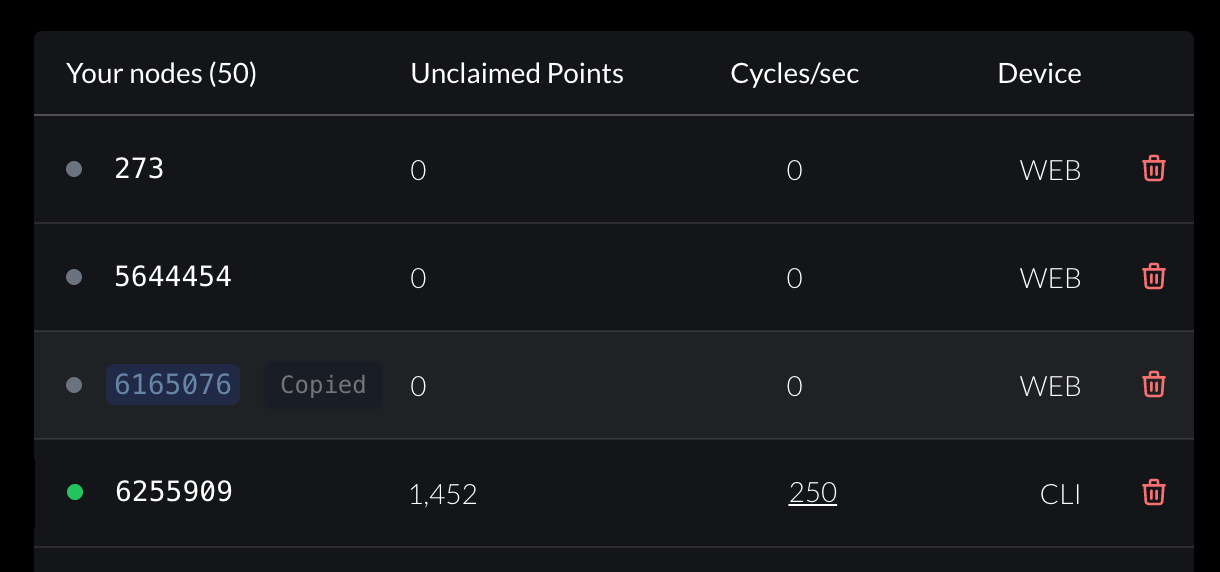Viewport: 1220px width, 572px height.
Task: Click the Copied badge
Action: click(323, 385)
